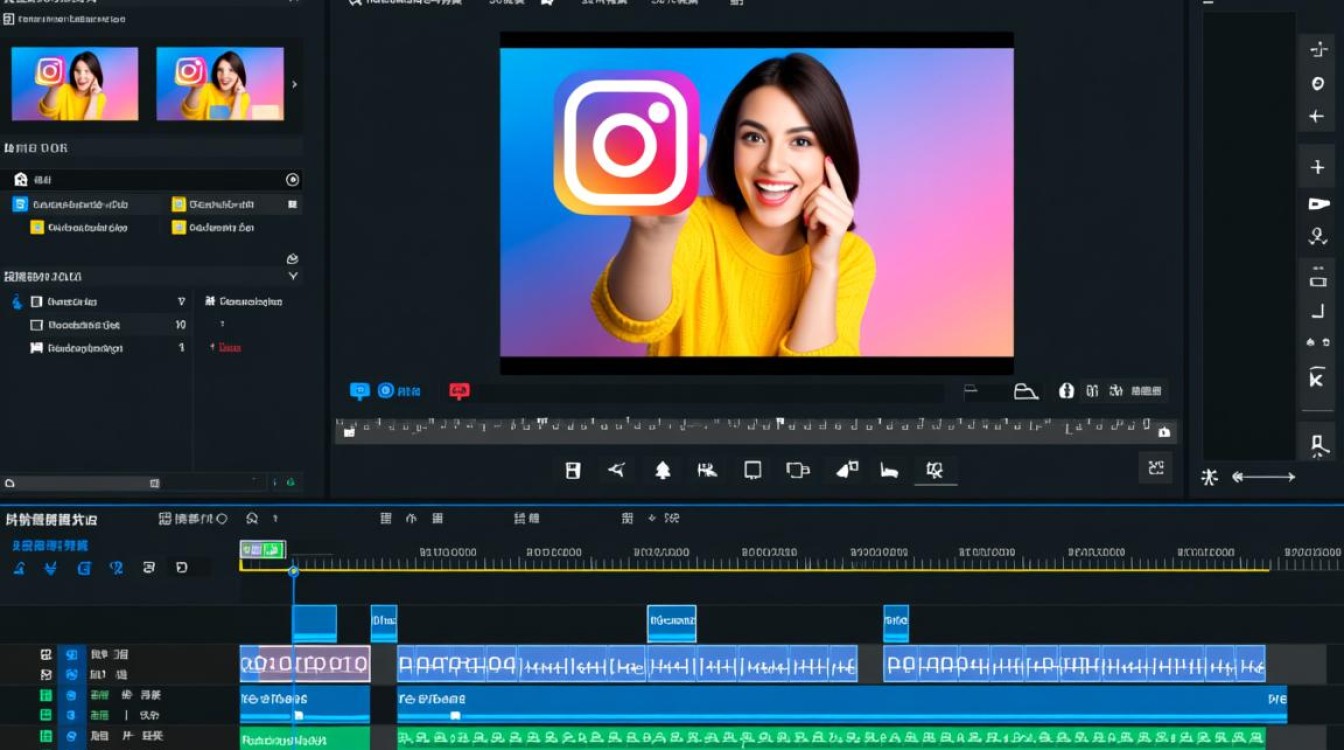Click the share arrow icon beside the save disk
Image resolution: width=1344 pixels, height=750 pixels.
pyautogui.click(x=617, y=469)
